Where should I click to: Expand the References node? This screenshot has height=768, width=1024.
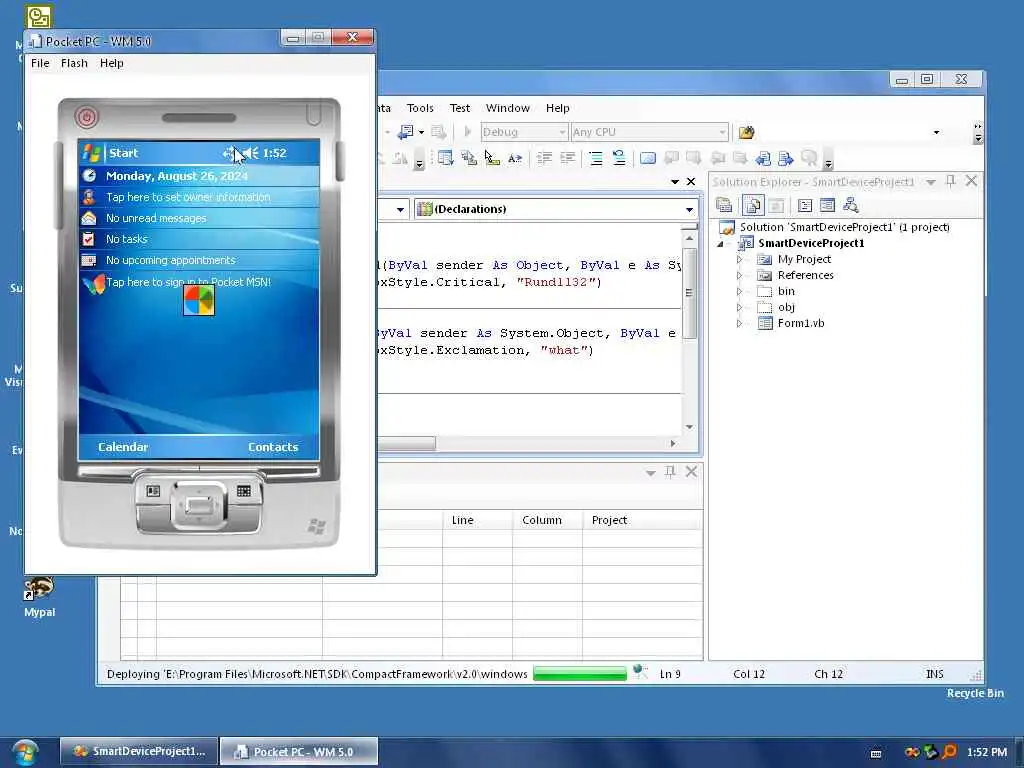coord(739,276)
